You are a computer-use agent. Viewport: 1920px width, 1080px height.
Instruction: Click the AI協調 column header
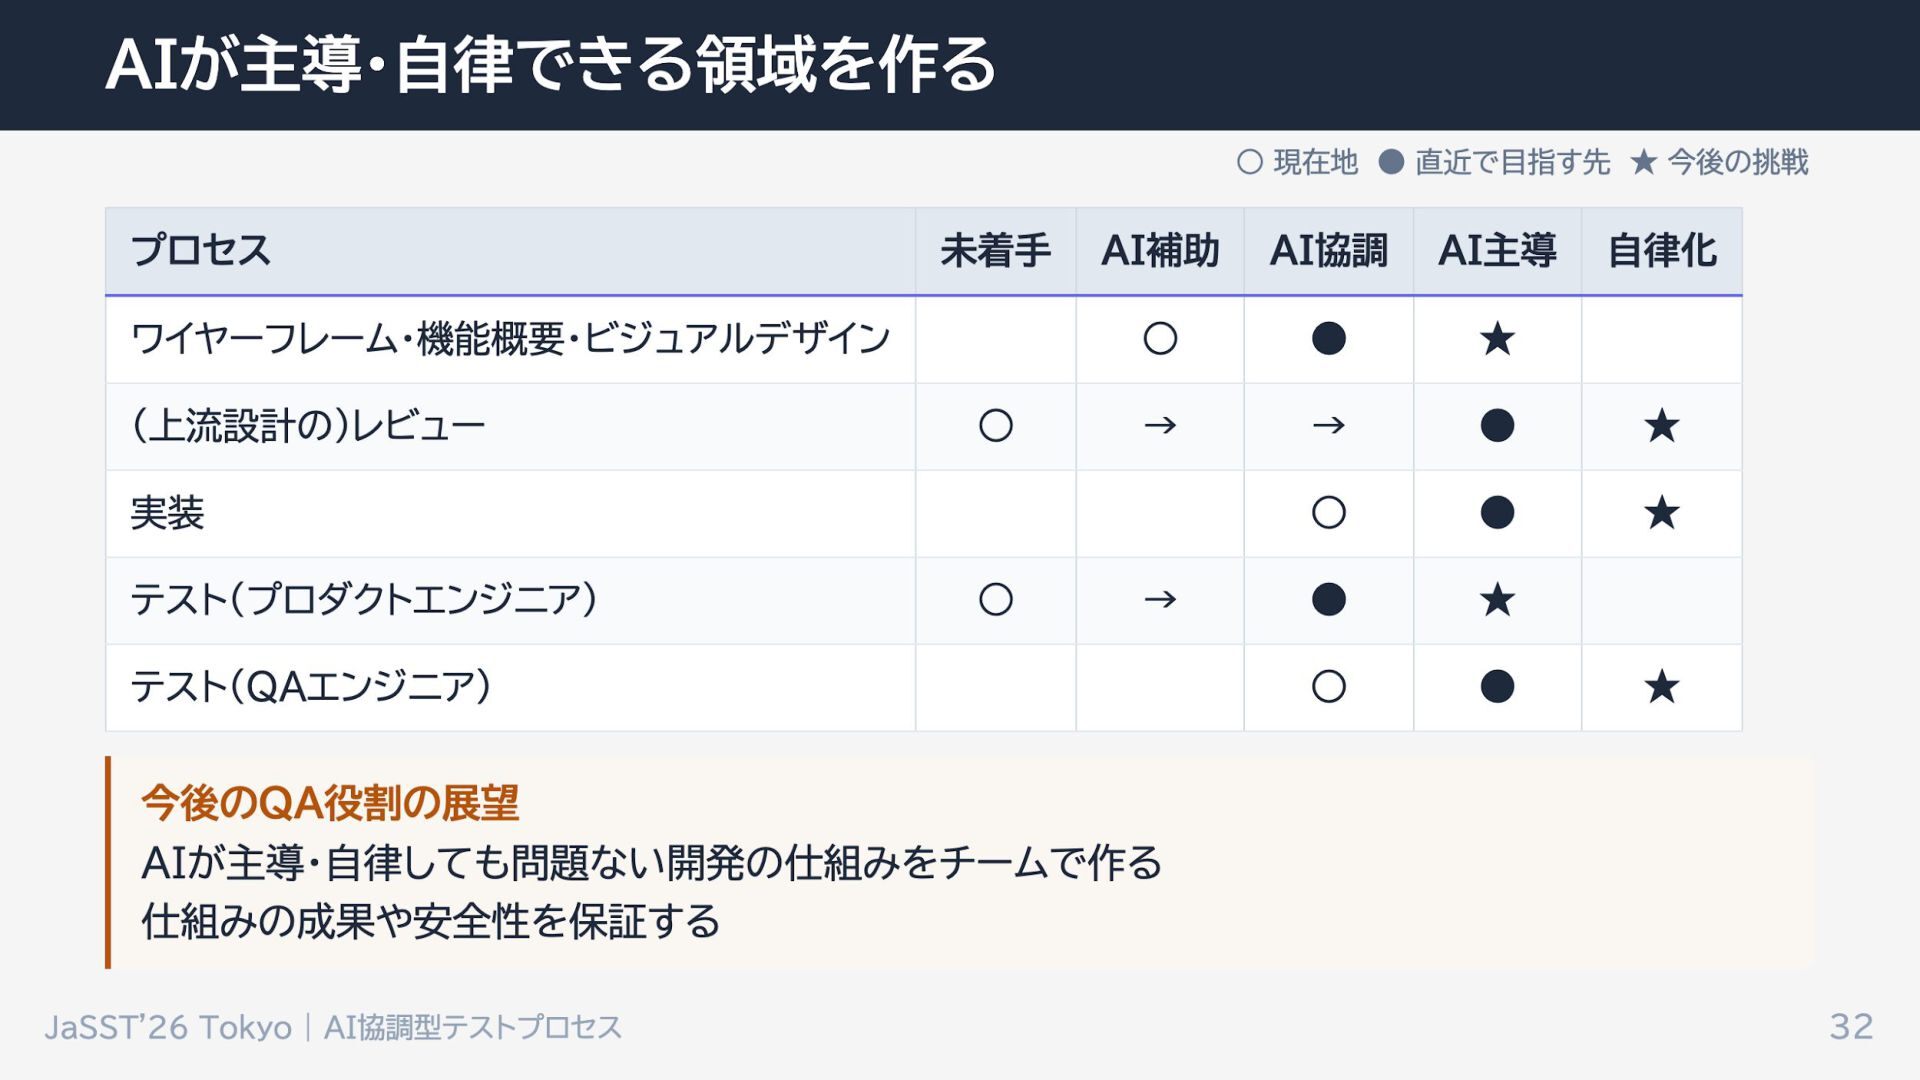(1328, 251)
